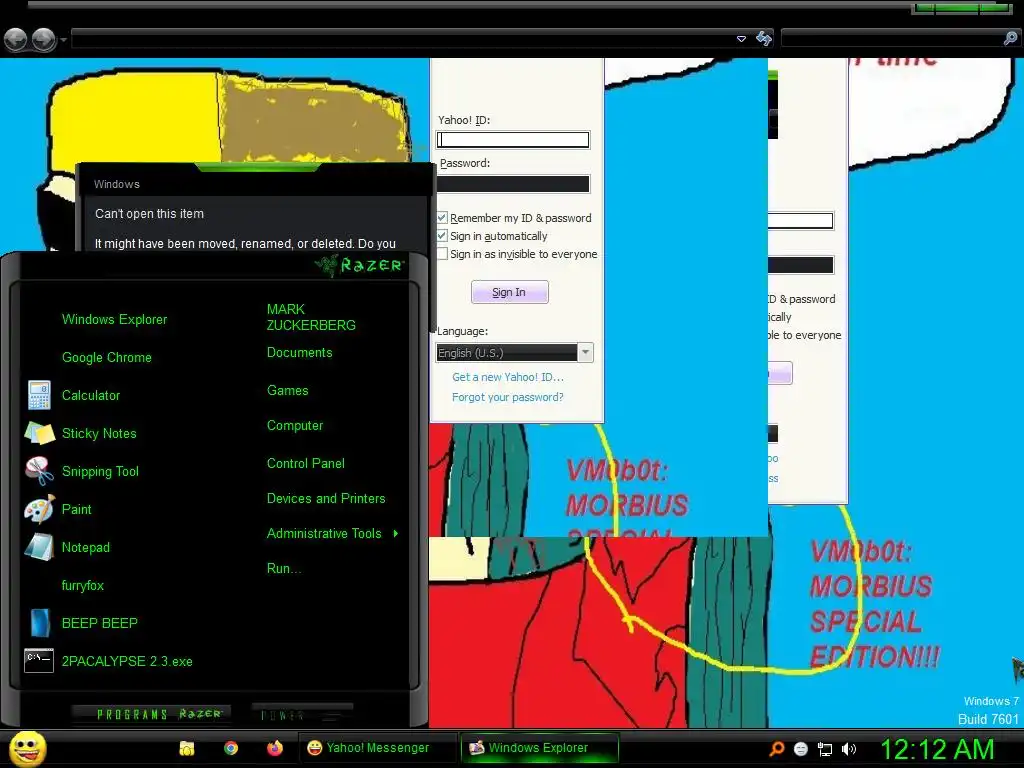Screen dimensions: 1024x768
Task: Click the Razer logo in Start menu
Action: pyautogui.click(x=360, y=265)
